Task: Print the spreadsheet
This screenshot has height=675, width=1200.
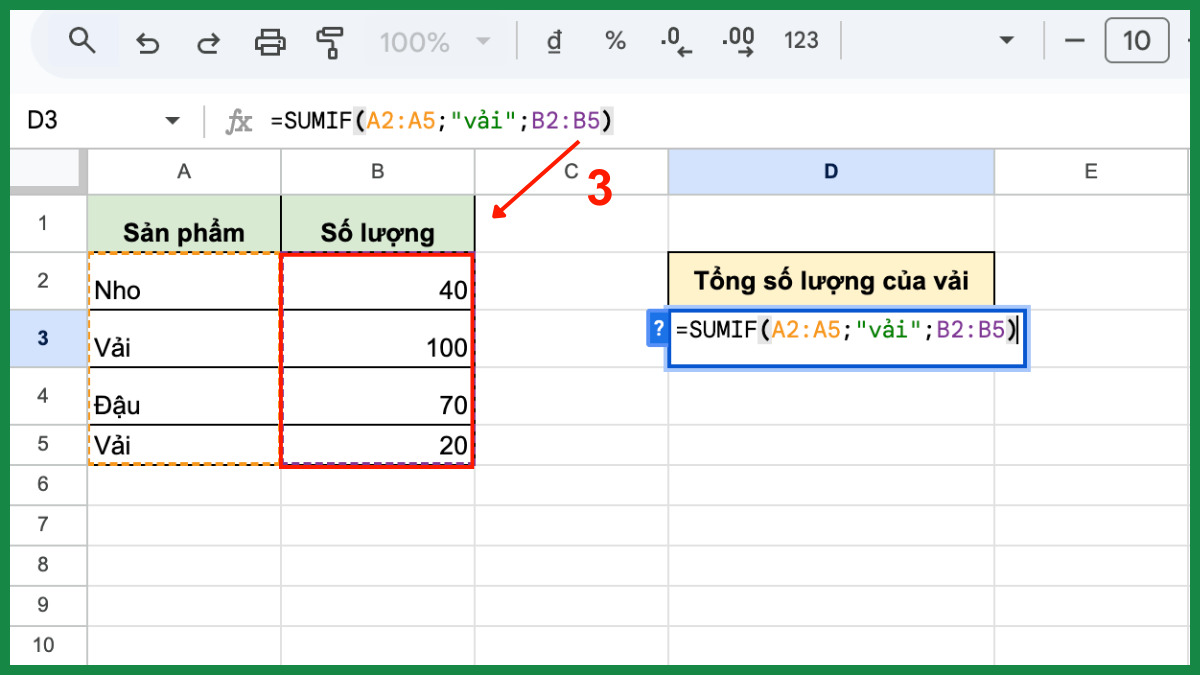Action: (270, 42)
